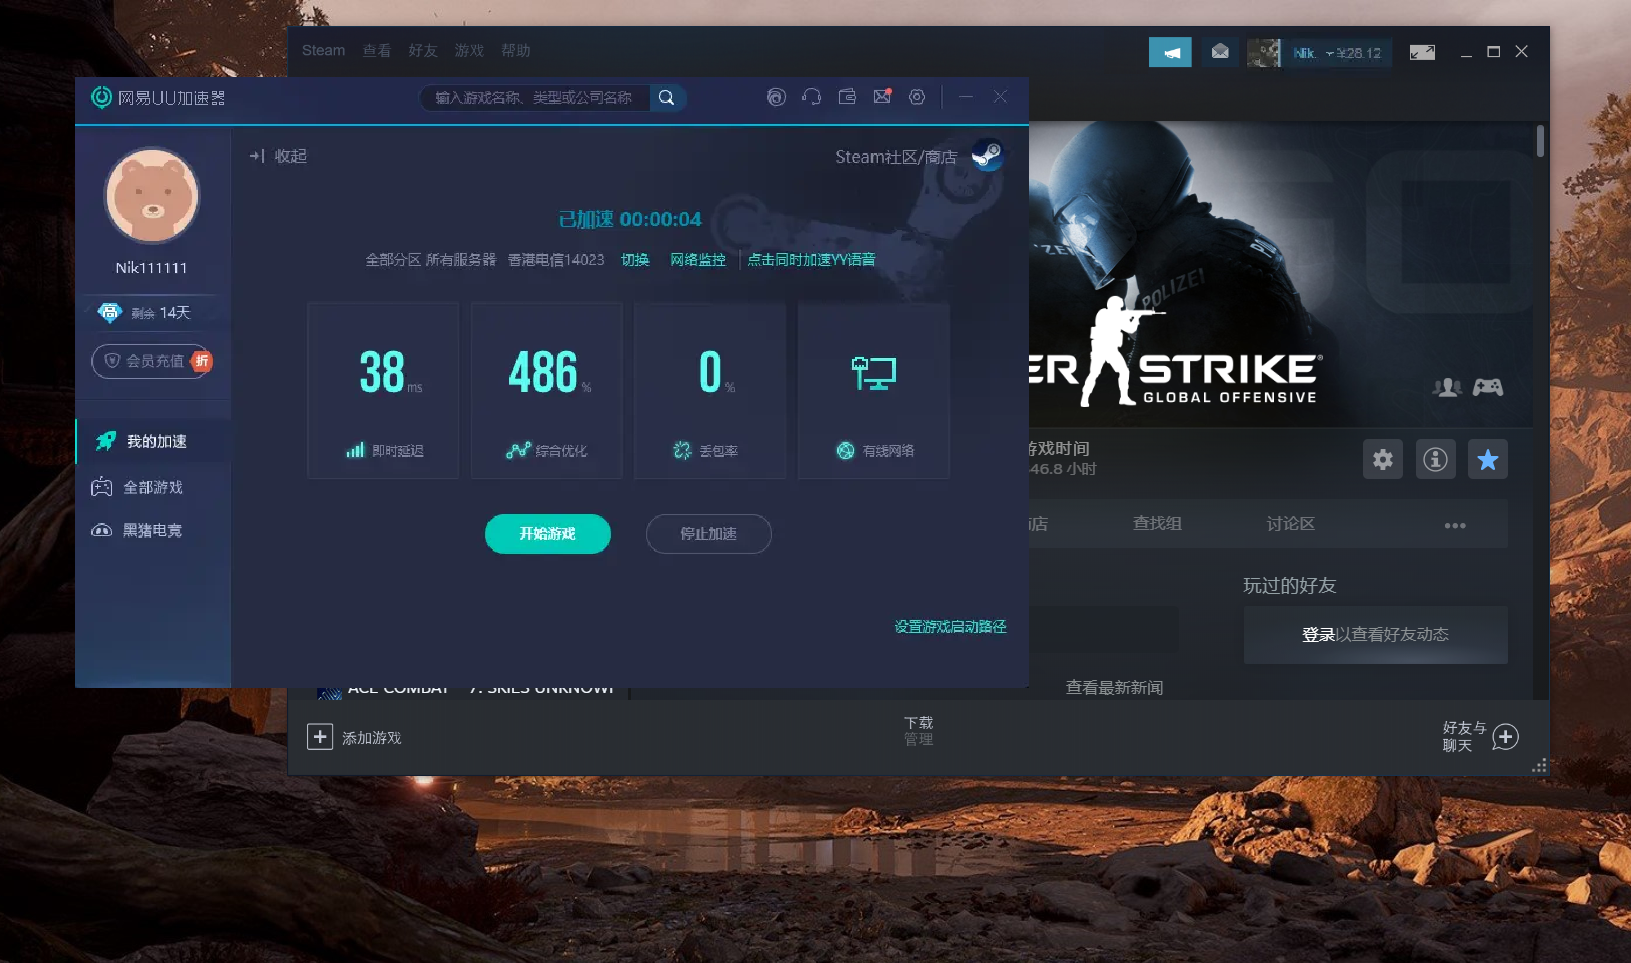Click the 有线网络 wired network card
The image size is (1631, 963).
[874, 390]
